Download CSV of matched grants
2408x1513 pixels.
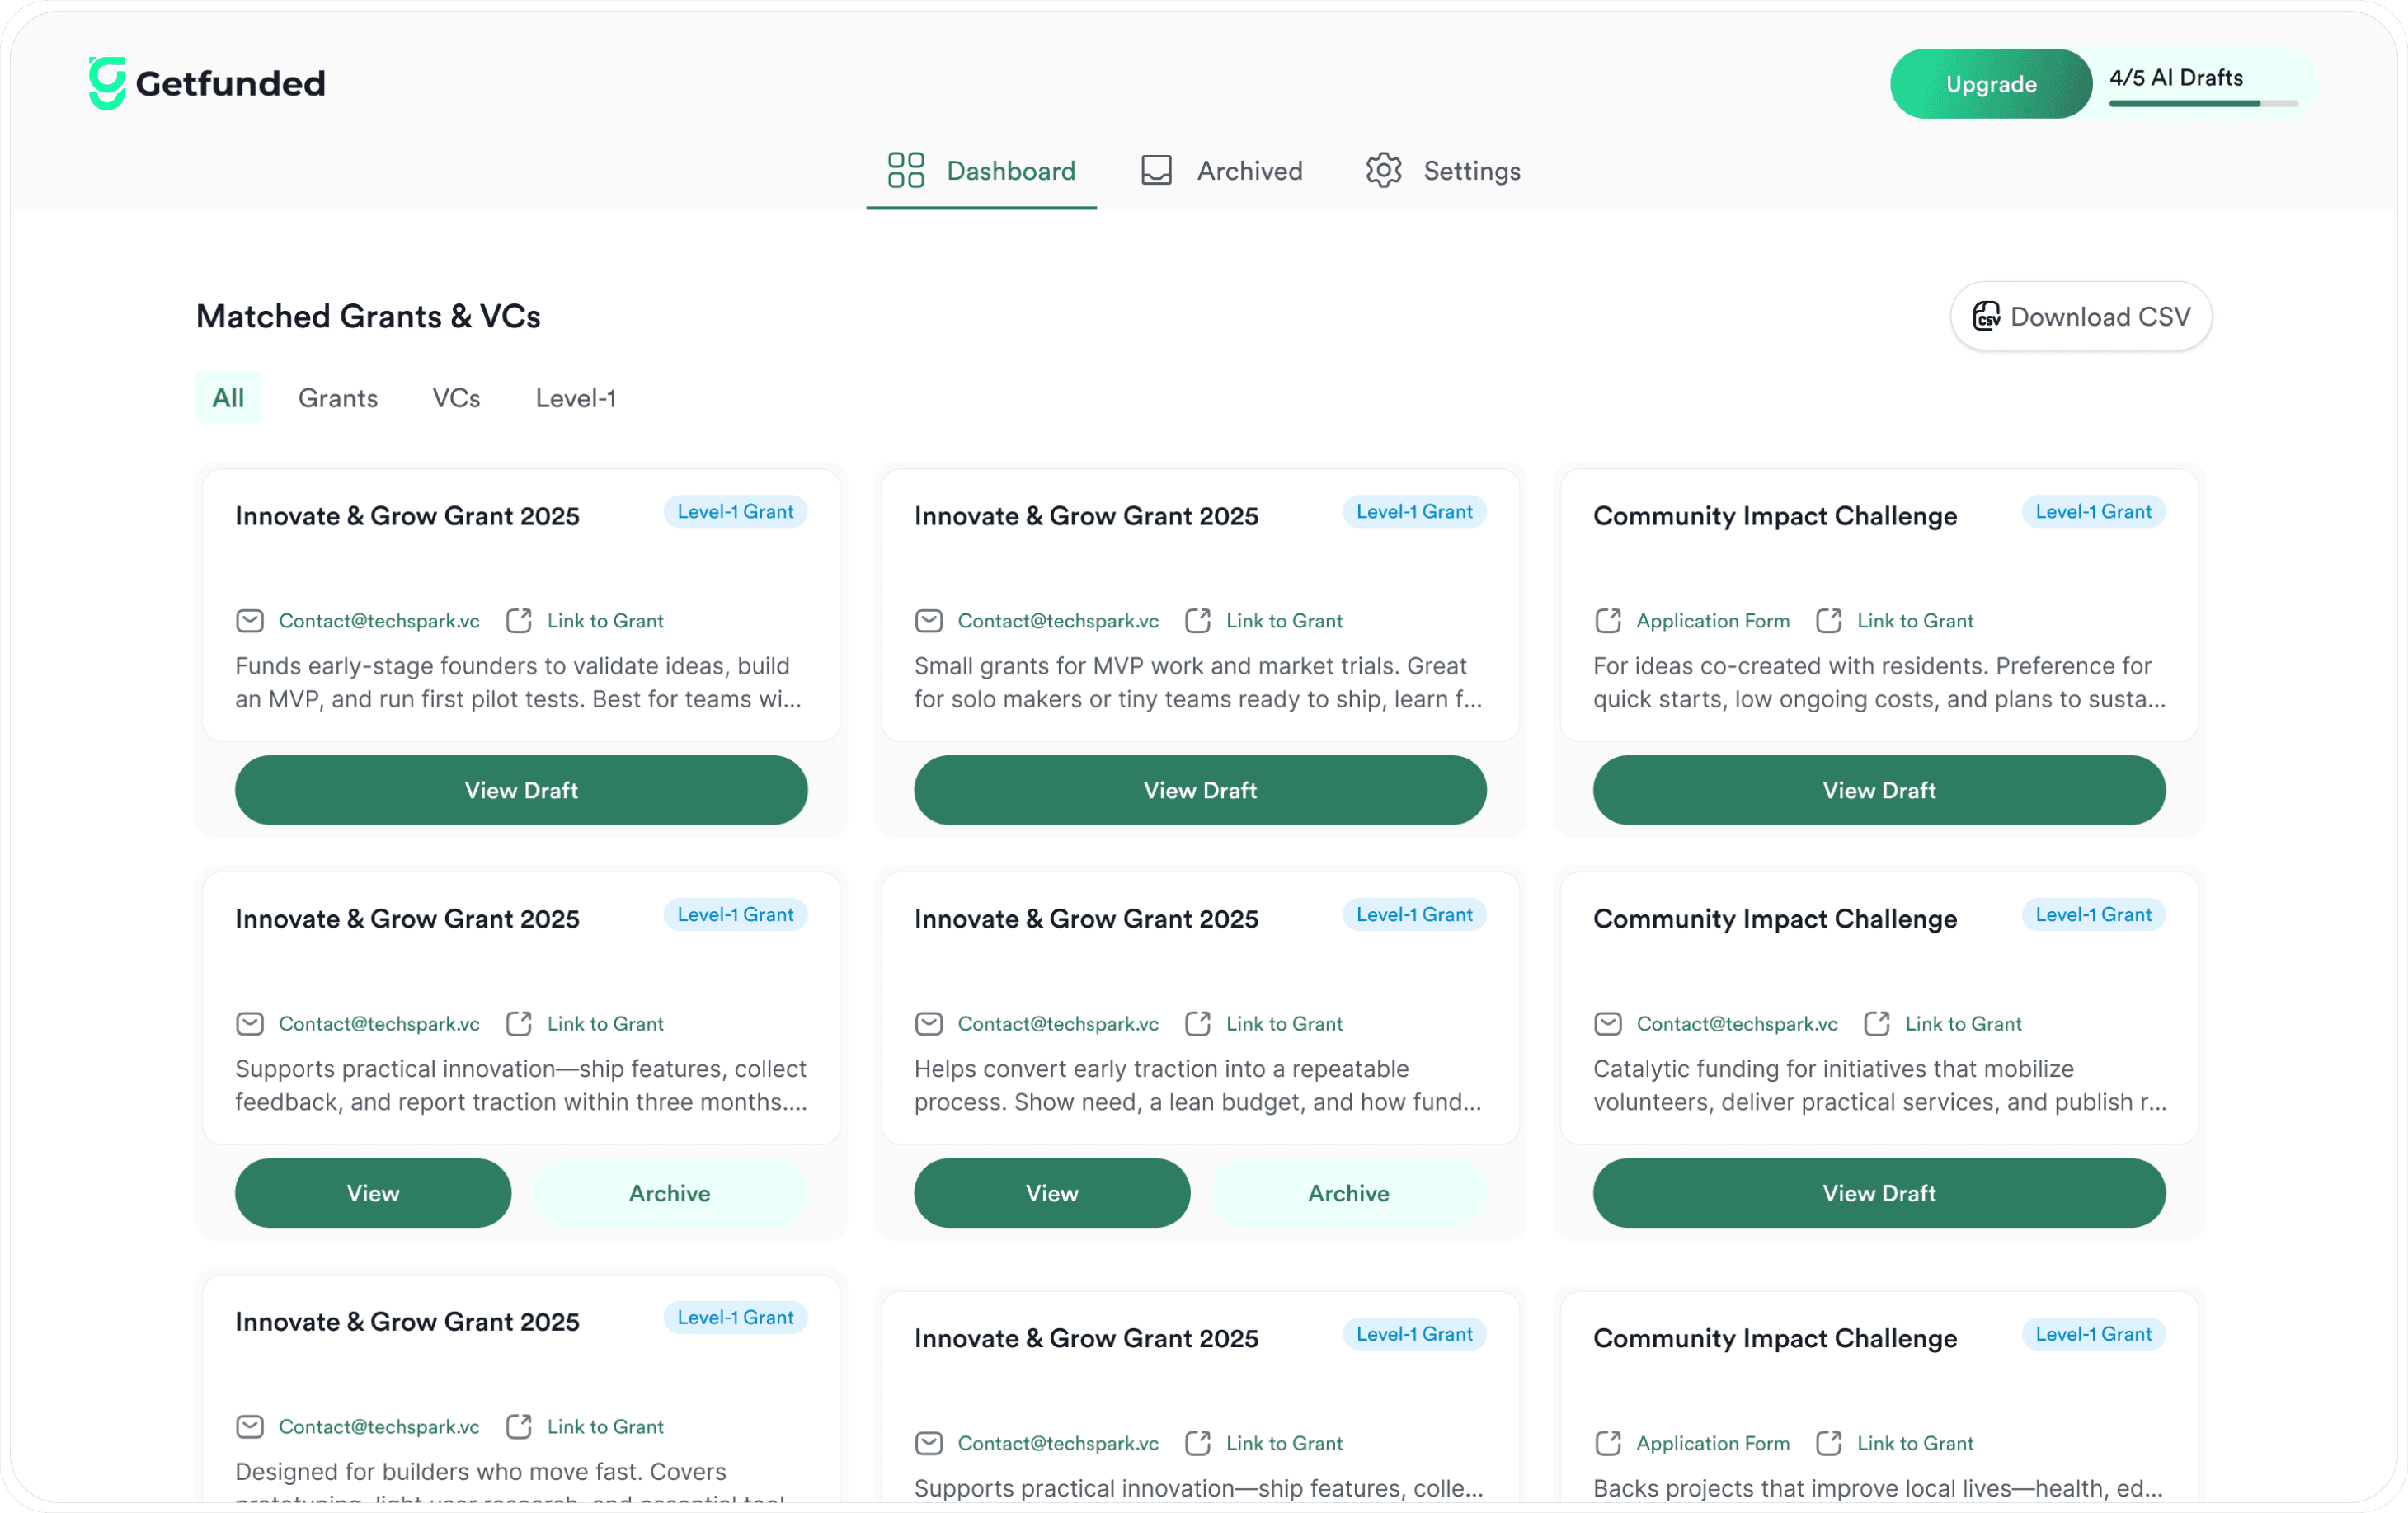click(2080, 316)
